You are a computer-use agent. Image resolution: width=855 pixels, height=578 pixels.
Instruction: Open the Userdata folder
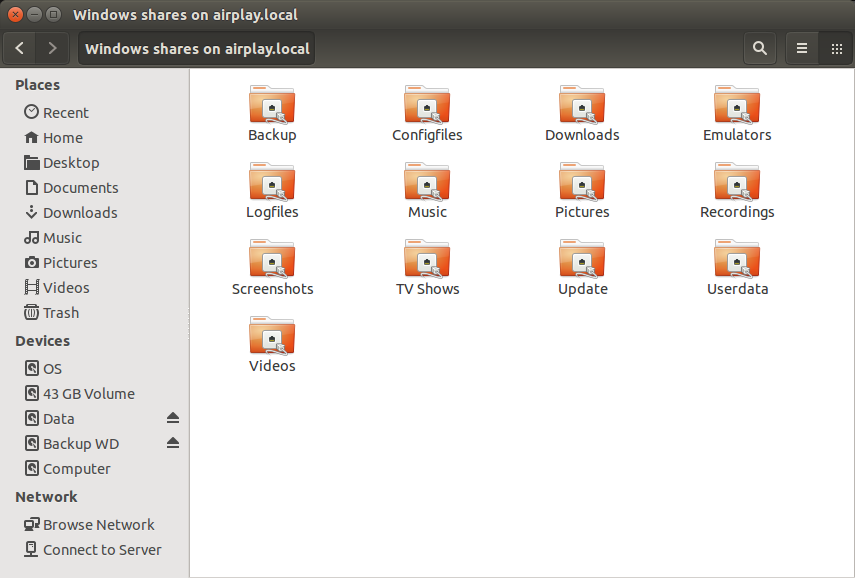click(x=737, y=260)
